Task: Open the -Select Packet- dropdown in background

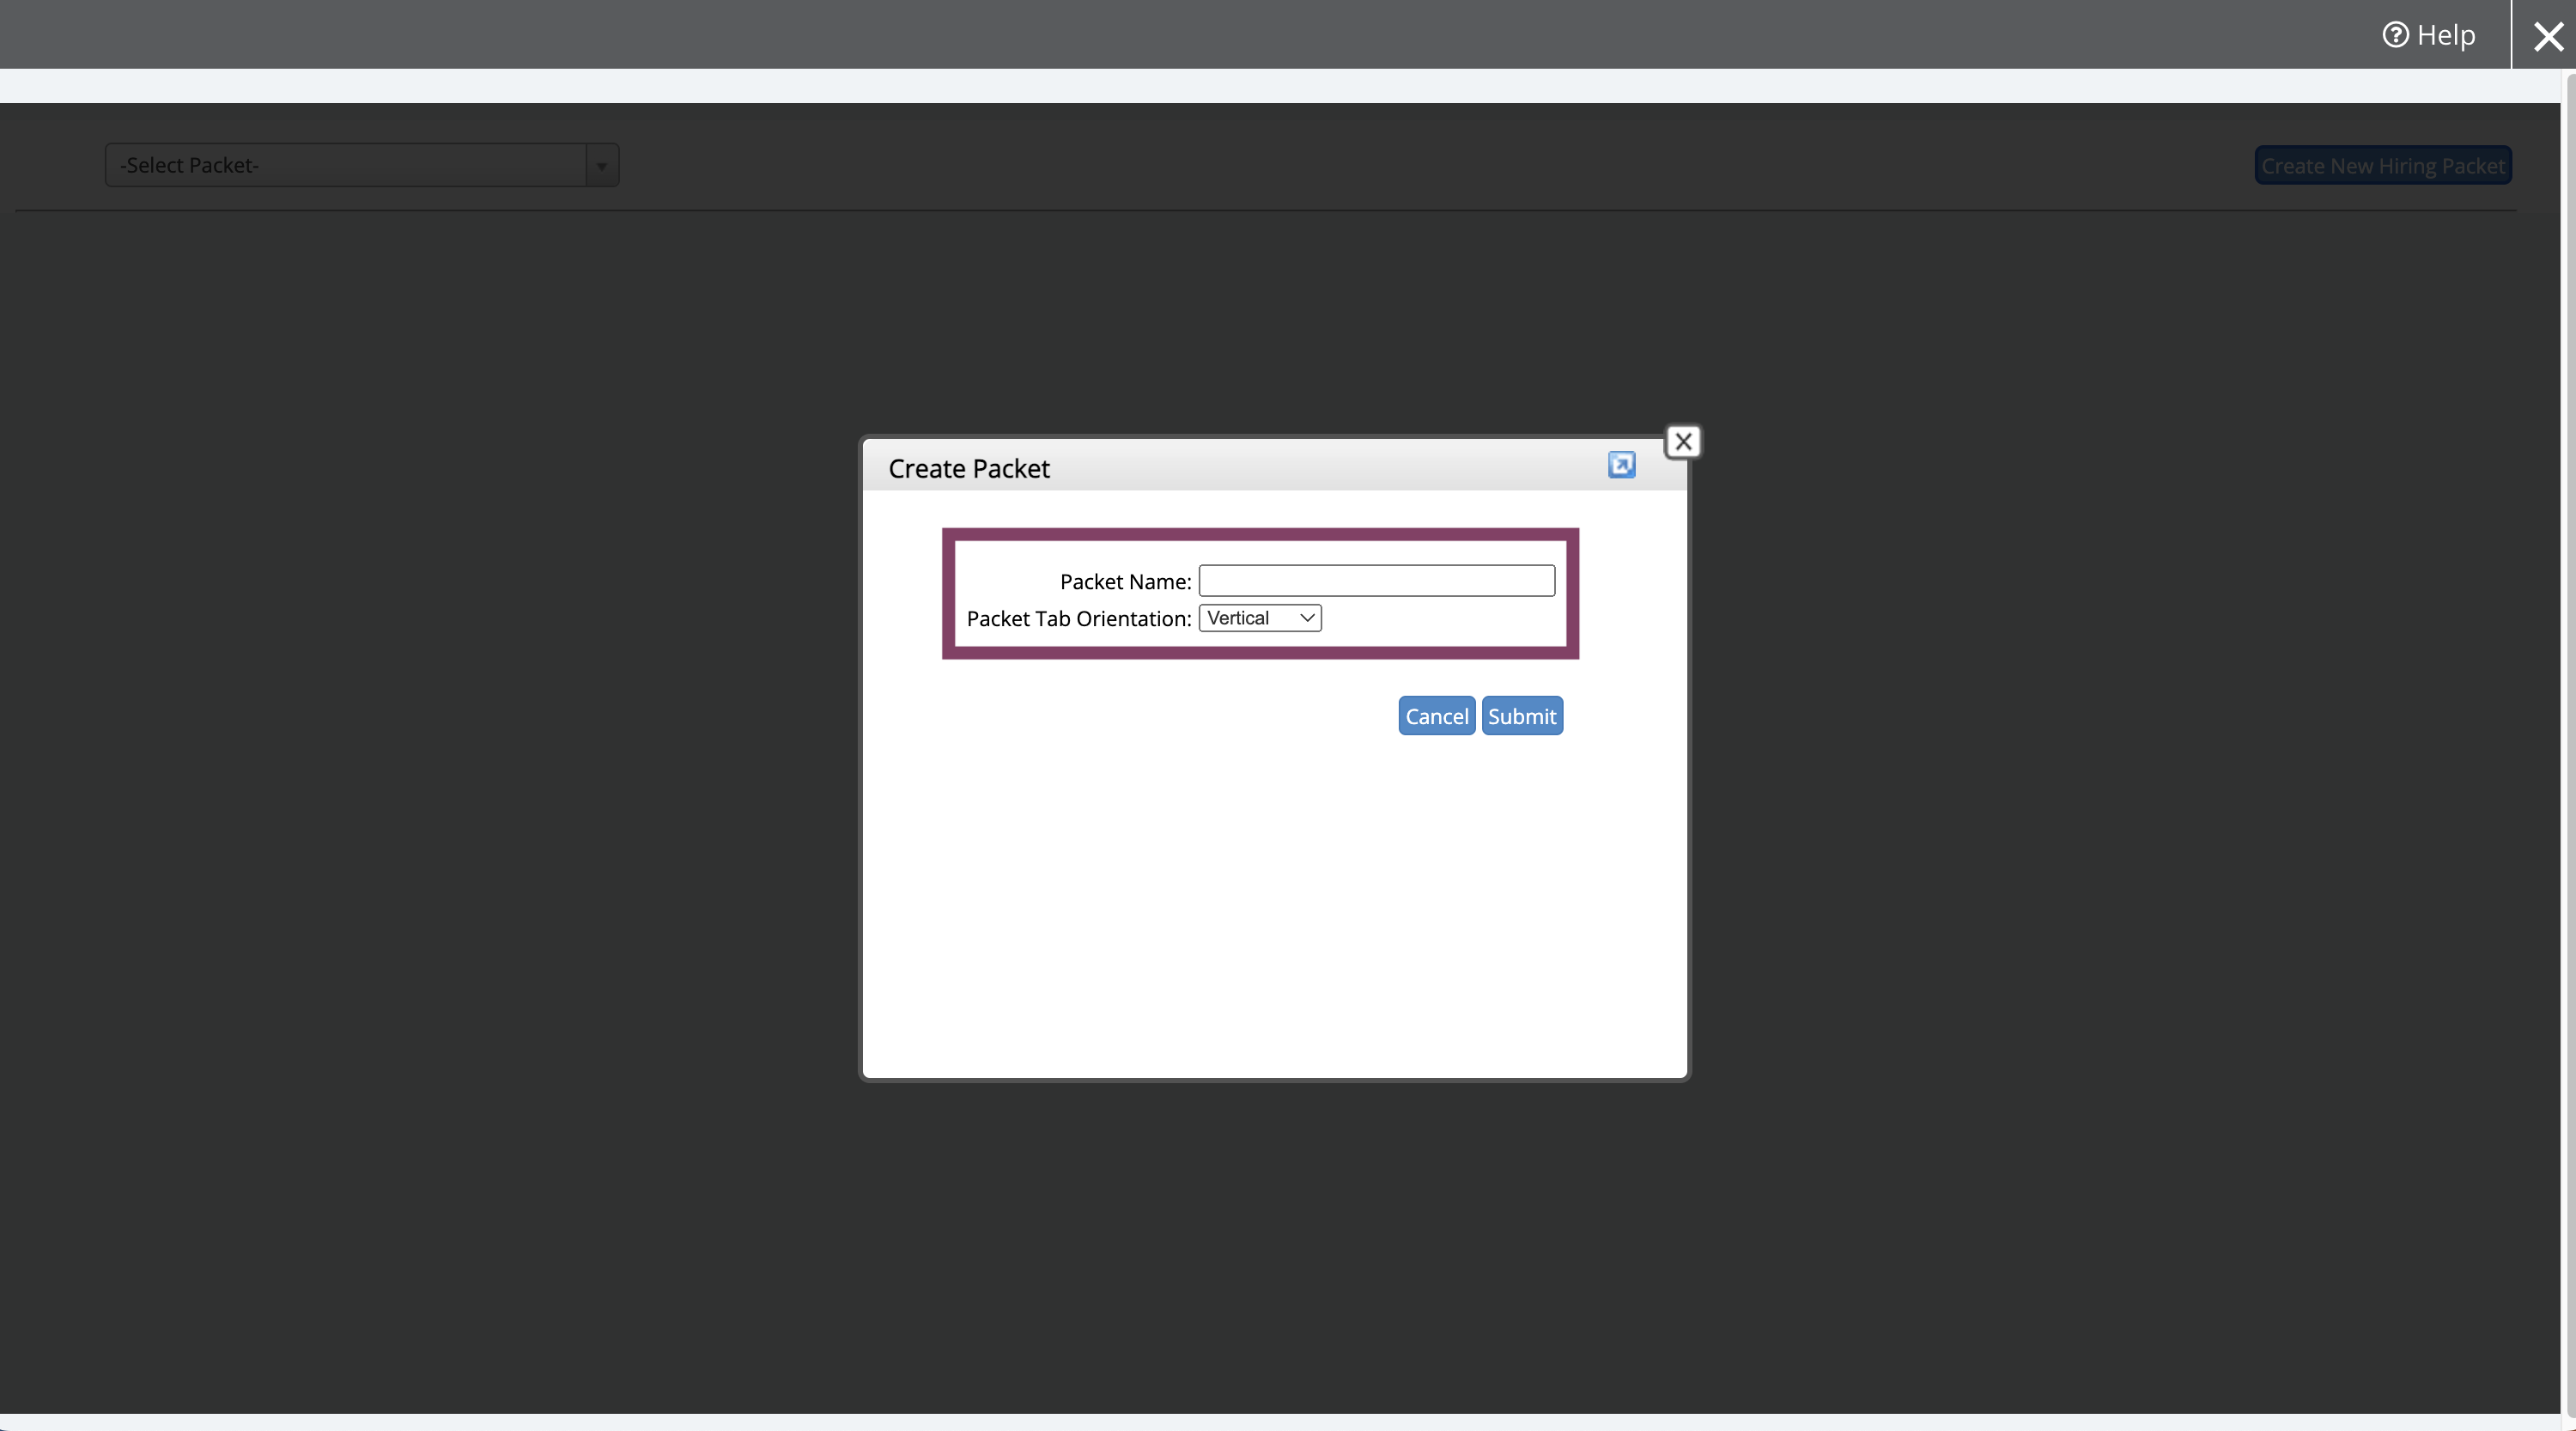Action: point(362,165)
